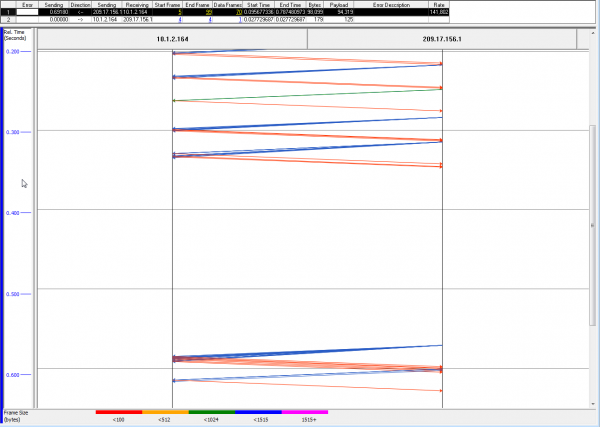Click the Rate value 141,882
This screenshot has width=600, height=427.
click(439, 12)
